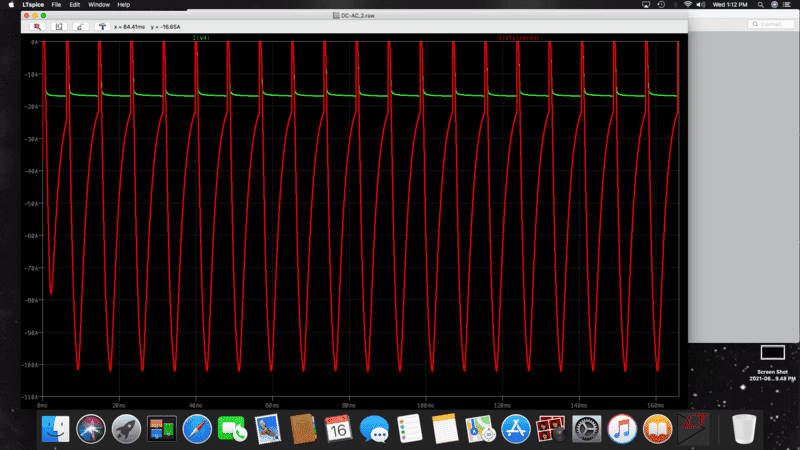The width and height of the screenshot is (800, 450).
Task: Click the autorange axes toolbar icon
Action: tap(59, 27)
